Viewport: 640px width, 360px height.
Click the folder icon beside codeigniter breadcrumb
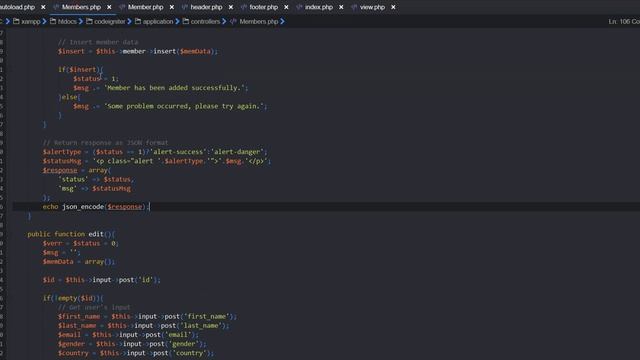pyautogui.click(x=89, y=21)
